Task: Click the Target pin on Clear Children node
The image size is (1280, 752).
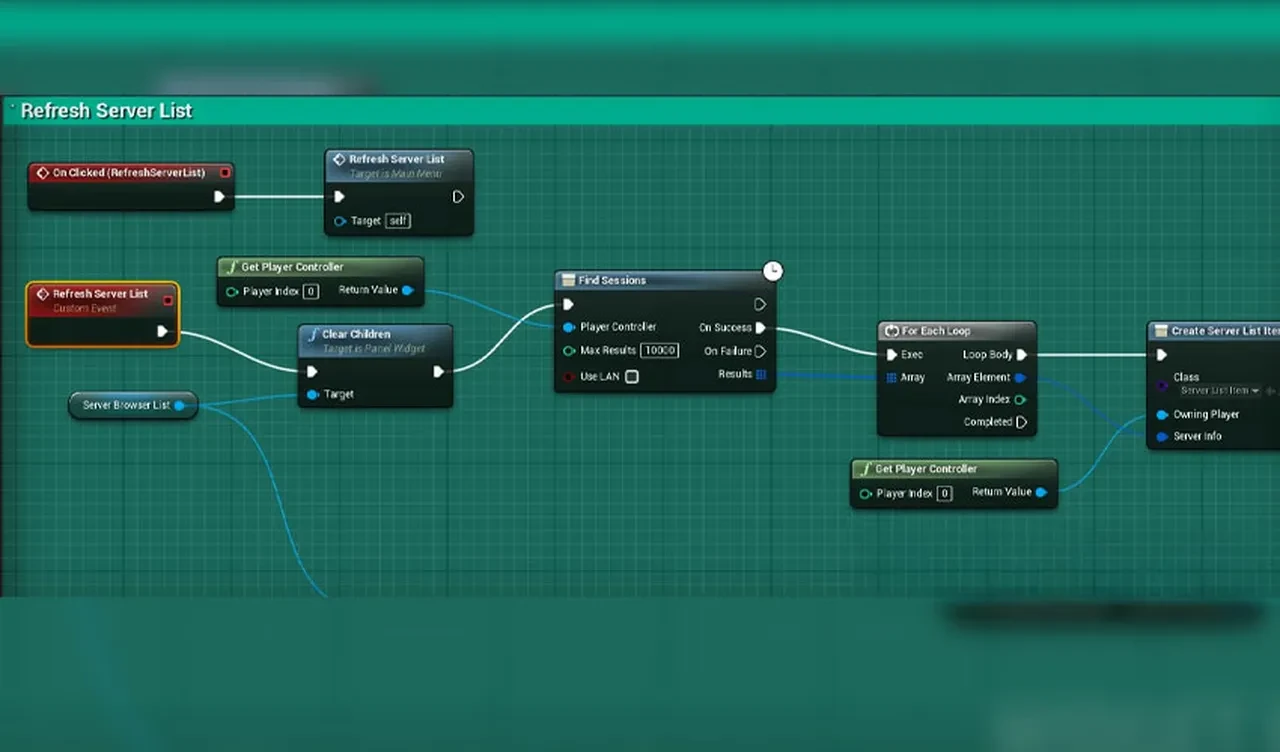Action: [313, 395]
